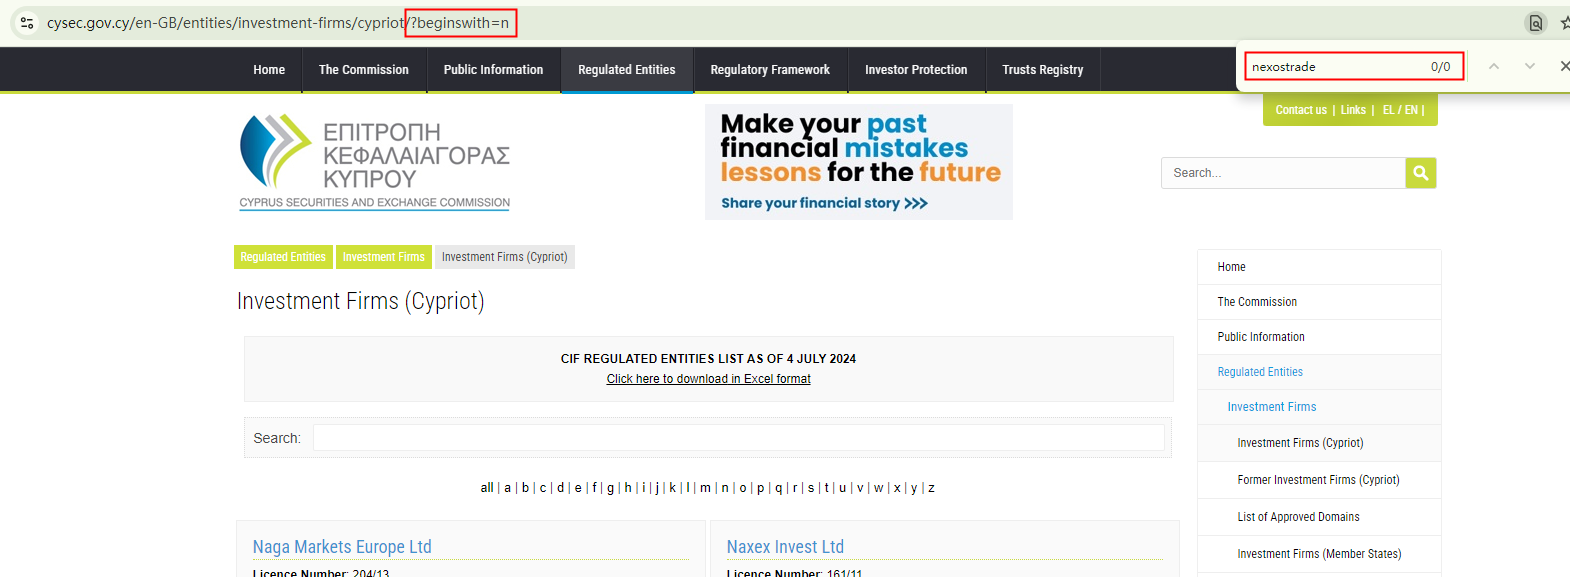Click here to download in Excel format
This screenshot has width=1570, height=577.
tap(709, 379)
